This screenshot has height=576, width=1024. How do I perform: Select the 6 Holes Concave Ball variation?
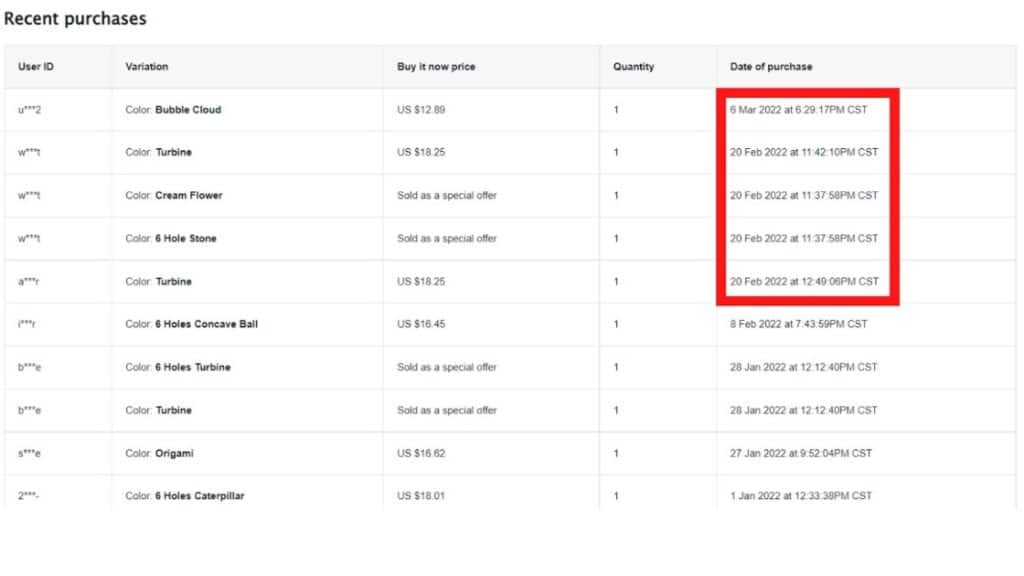192,324
